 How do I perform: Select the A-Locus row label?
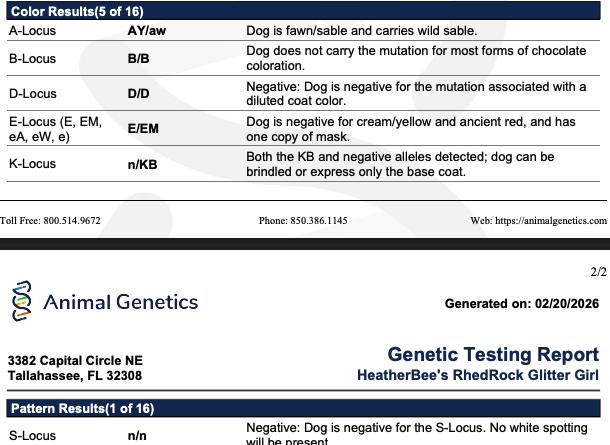[32, 31]
